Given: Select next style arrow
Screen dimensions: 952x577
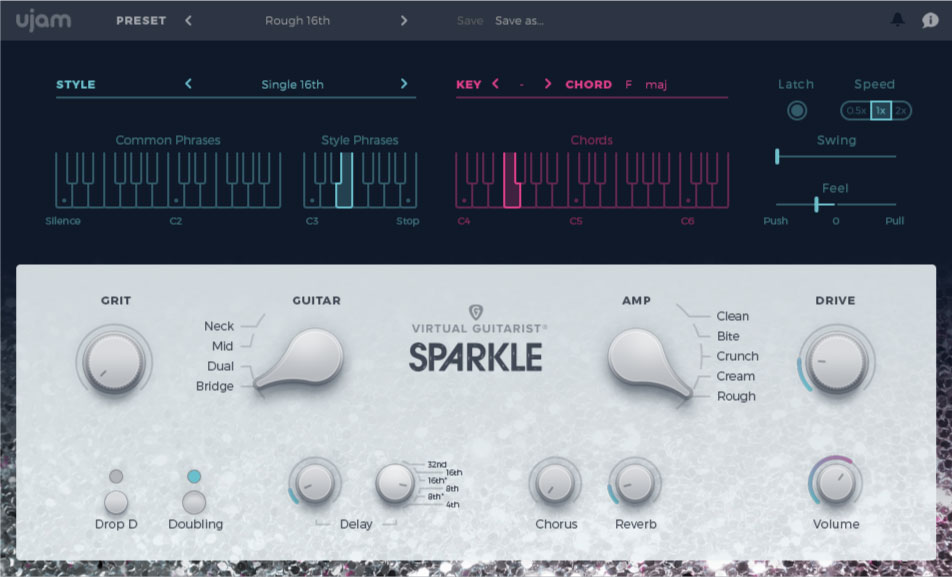Looking at the screenshot, I should click(x=404, y=84).
